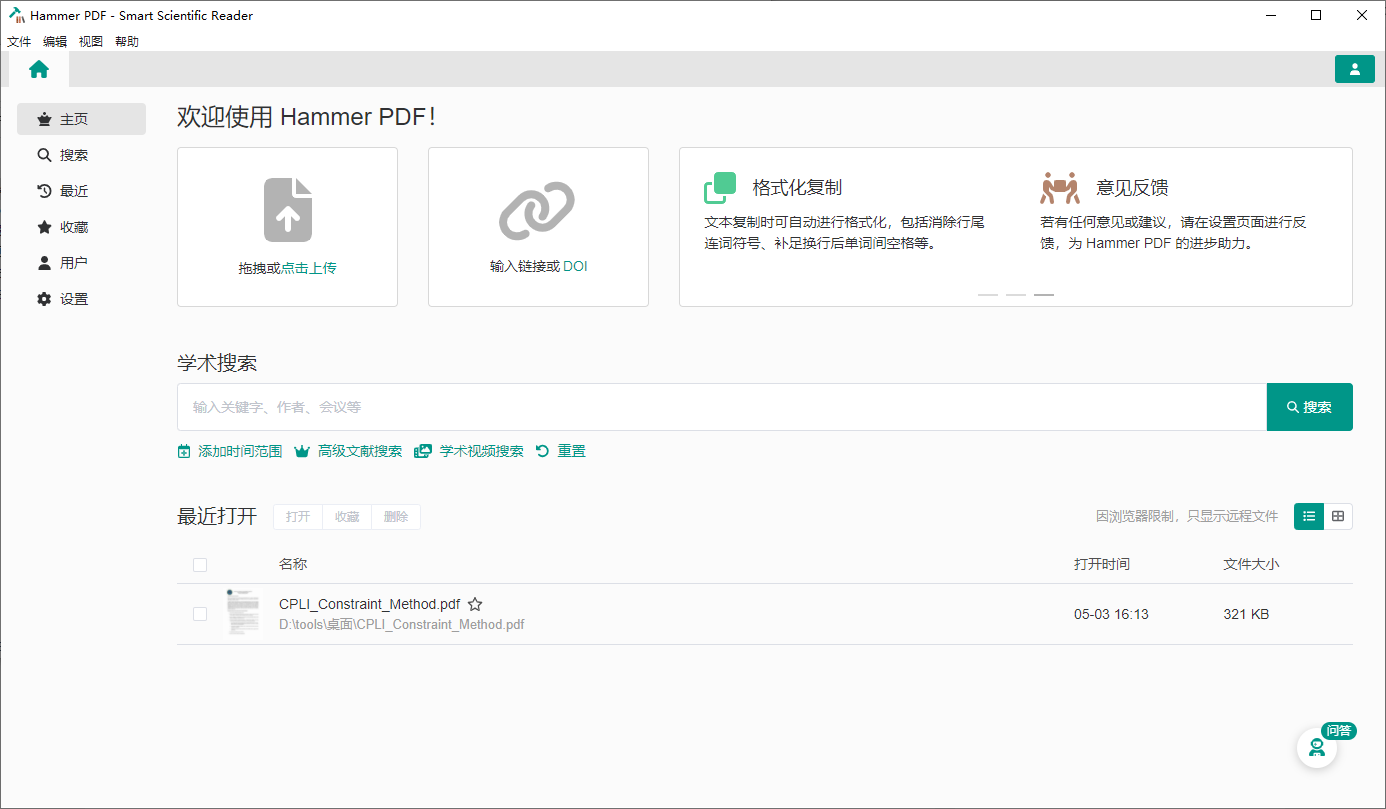1386x809 pixels.
Task: Click the upload file icon
Action: [288, 210]
